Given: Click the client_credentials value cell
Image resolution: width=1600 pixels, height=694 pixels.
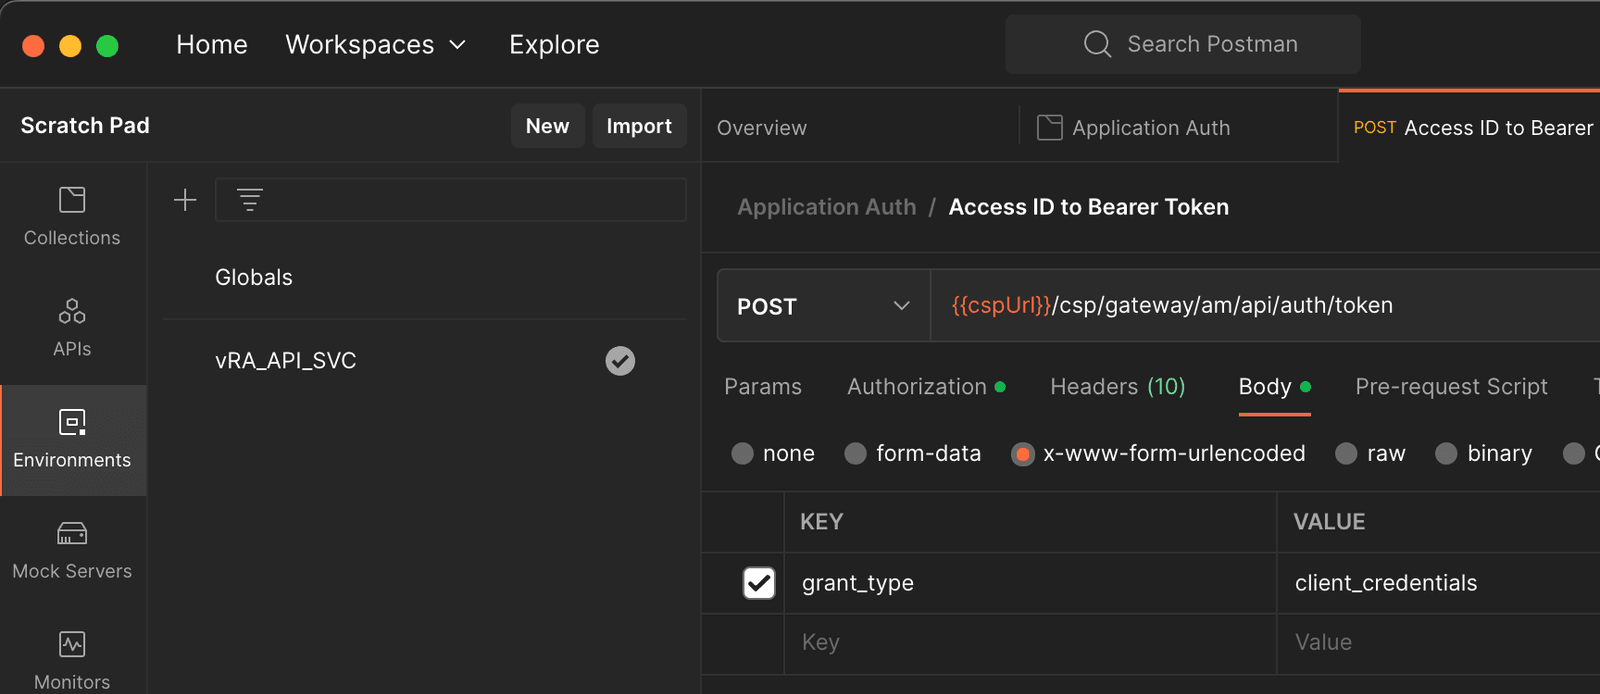Looking at the screenshot, I should (1439, 583).
